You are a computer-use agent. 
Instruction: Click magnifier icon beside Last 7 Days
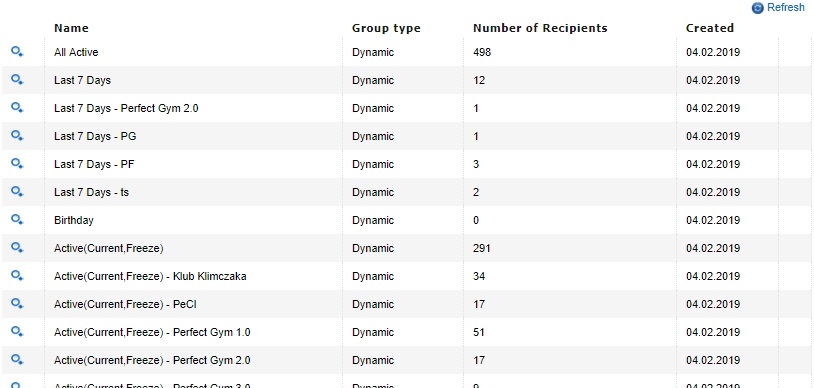(x=17, y=80)
